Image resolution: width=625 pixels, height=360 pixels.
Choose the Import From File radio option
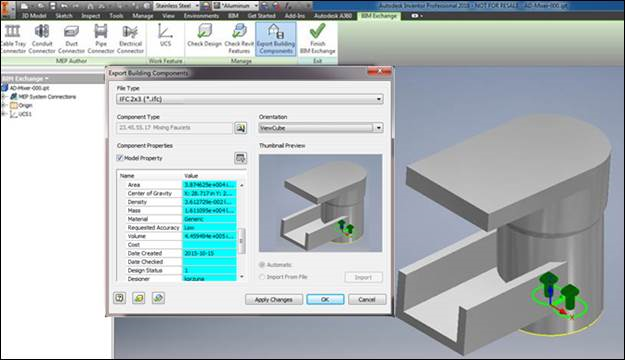point(262,277)
